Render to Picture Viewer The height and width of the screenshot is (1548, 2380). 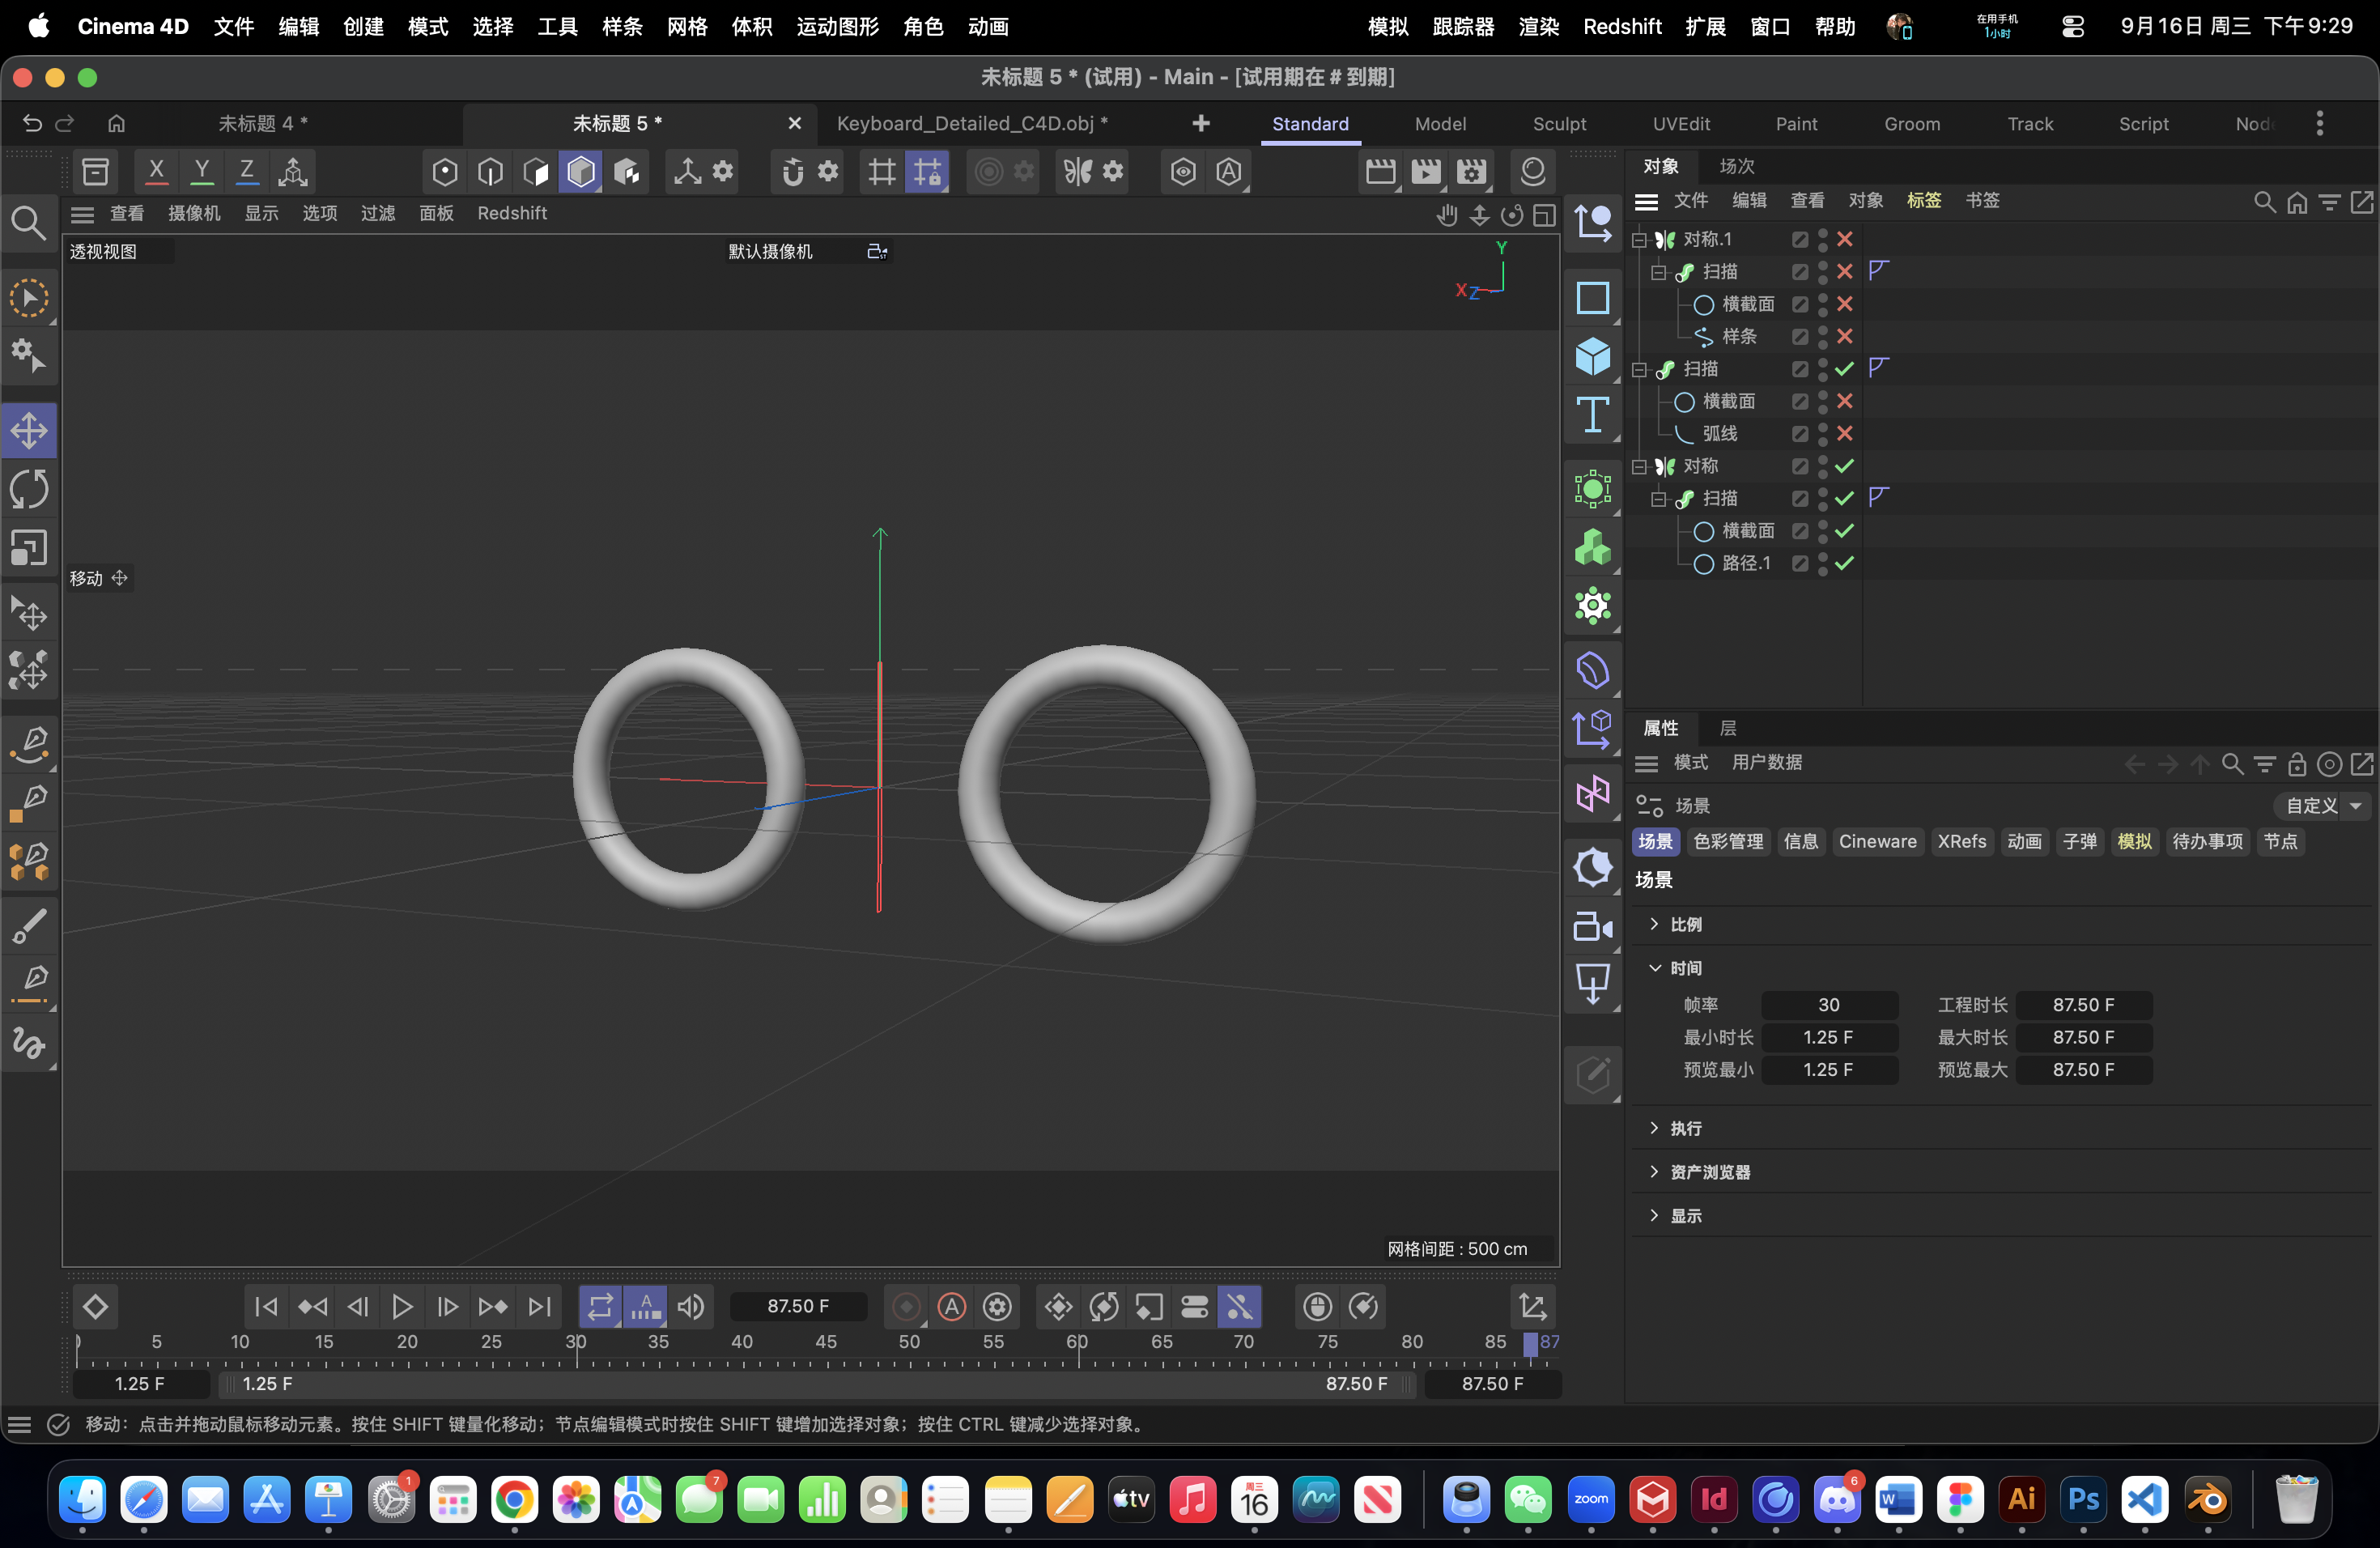[1426, 172]
